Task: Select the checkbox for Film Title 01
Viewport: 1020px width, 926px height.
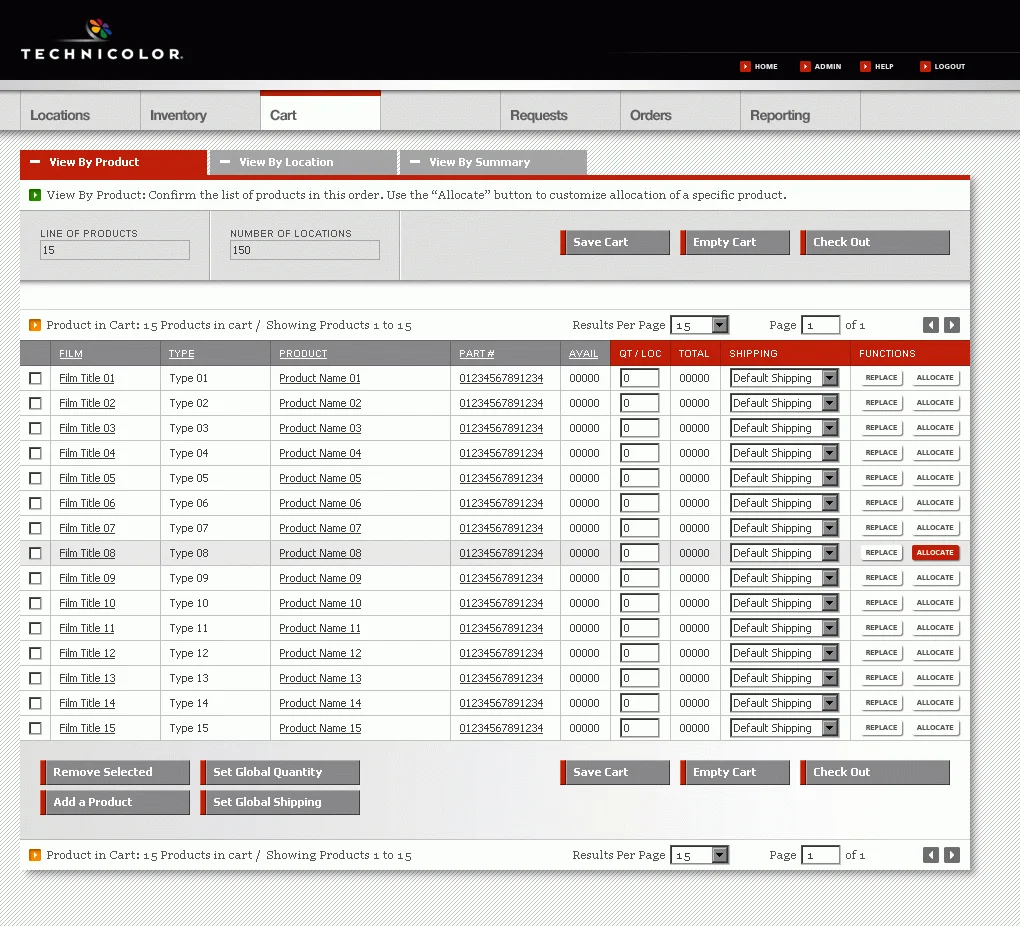Action: [x=35, y=378]
